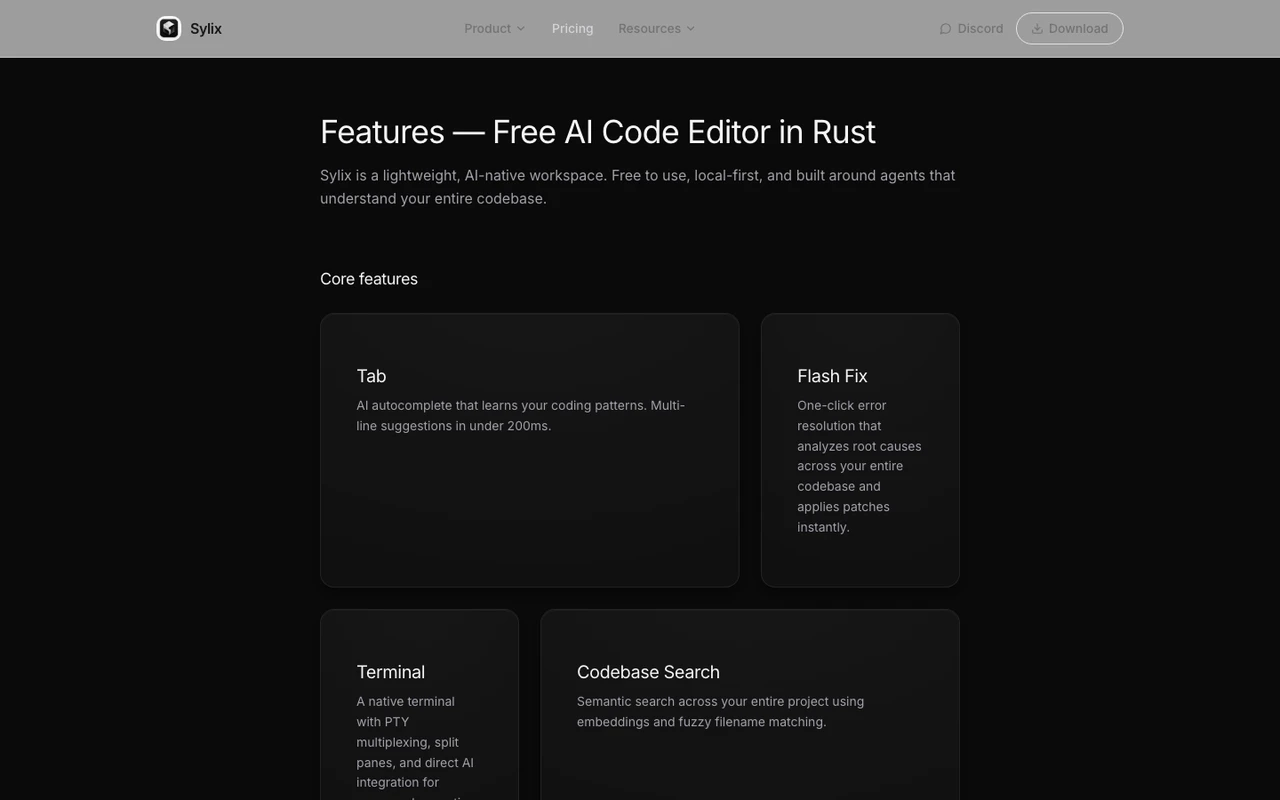Viewport: 1280px width, 800px height.
Task: Click the main Features page title
Action: click(598, 132)
